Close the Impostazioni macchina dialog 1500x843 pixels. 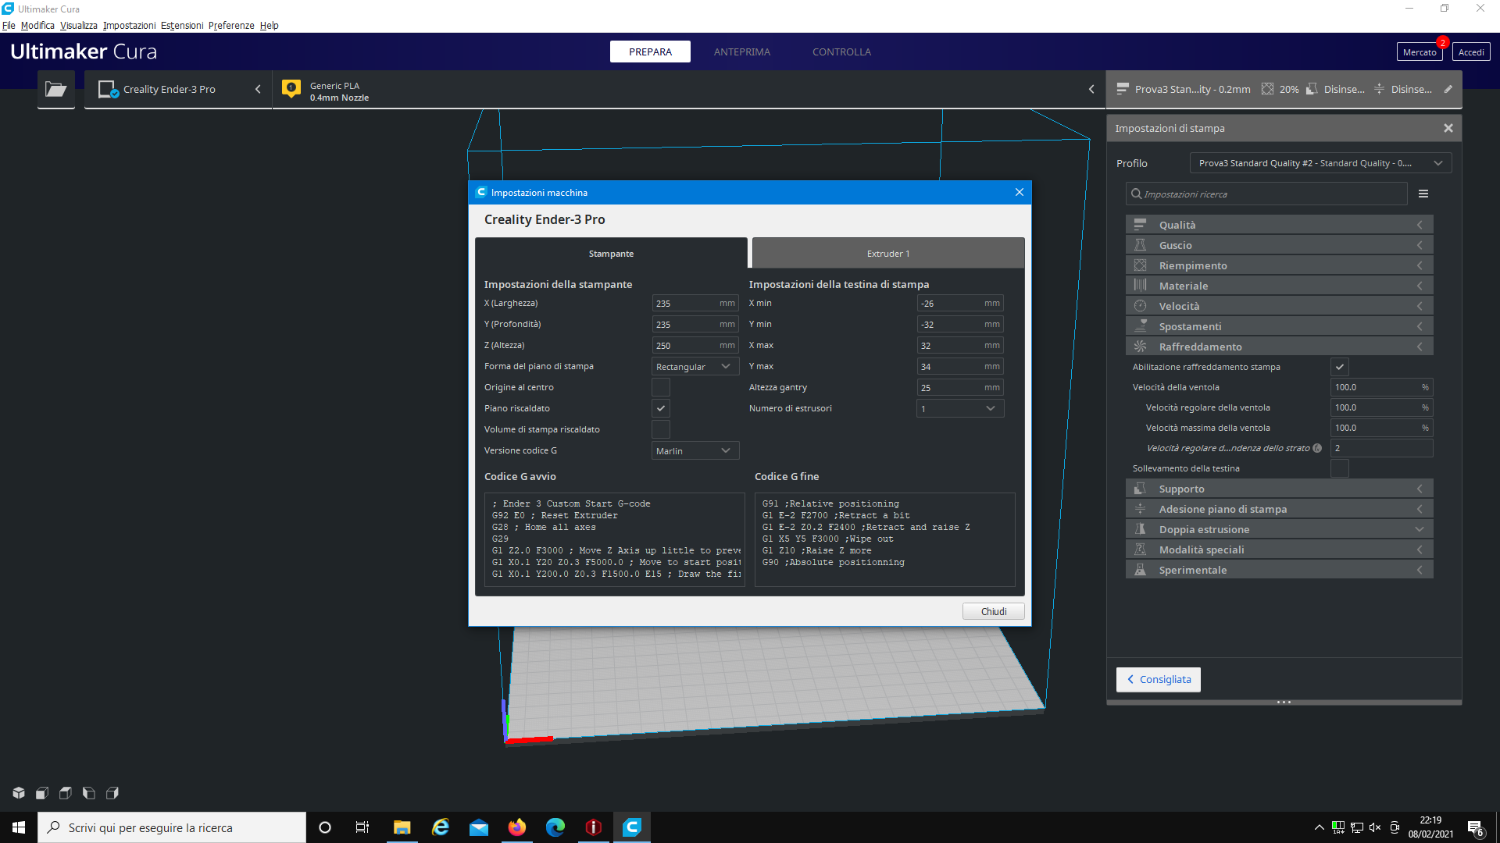[x=1019, y=192]
